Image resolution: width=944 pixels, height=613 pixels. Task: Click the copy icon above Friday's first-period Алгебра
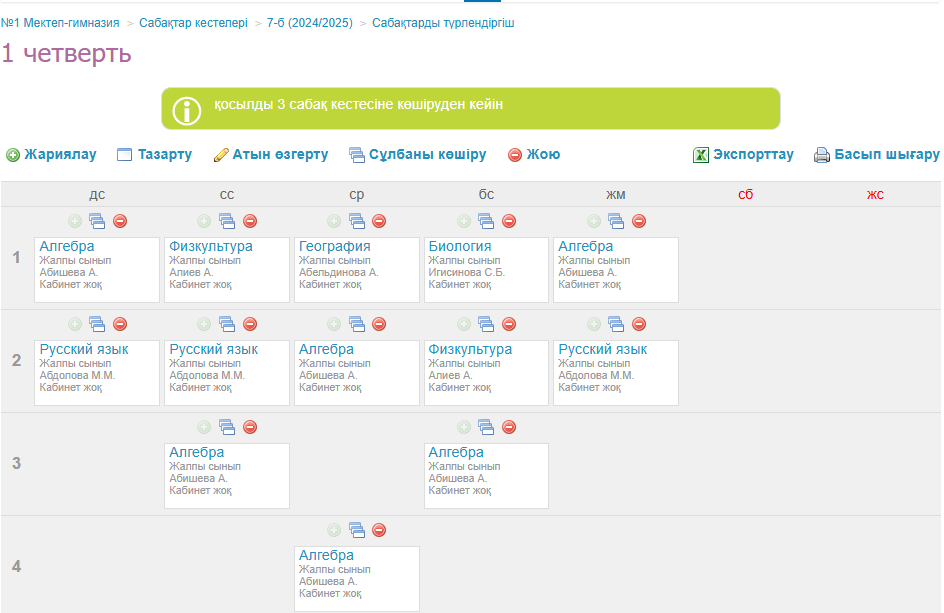[616, 221]
